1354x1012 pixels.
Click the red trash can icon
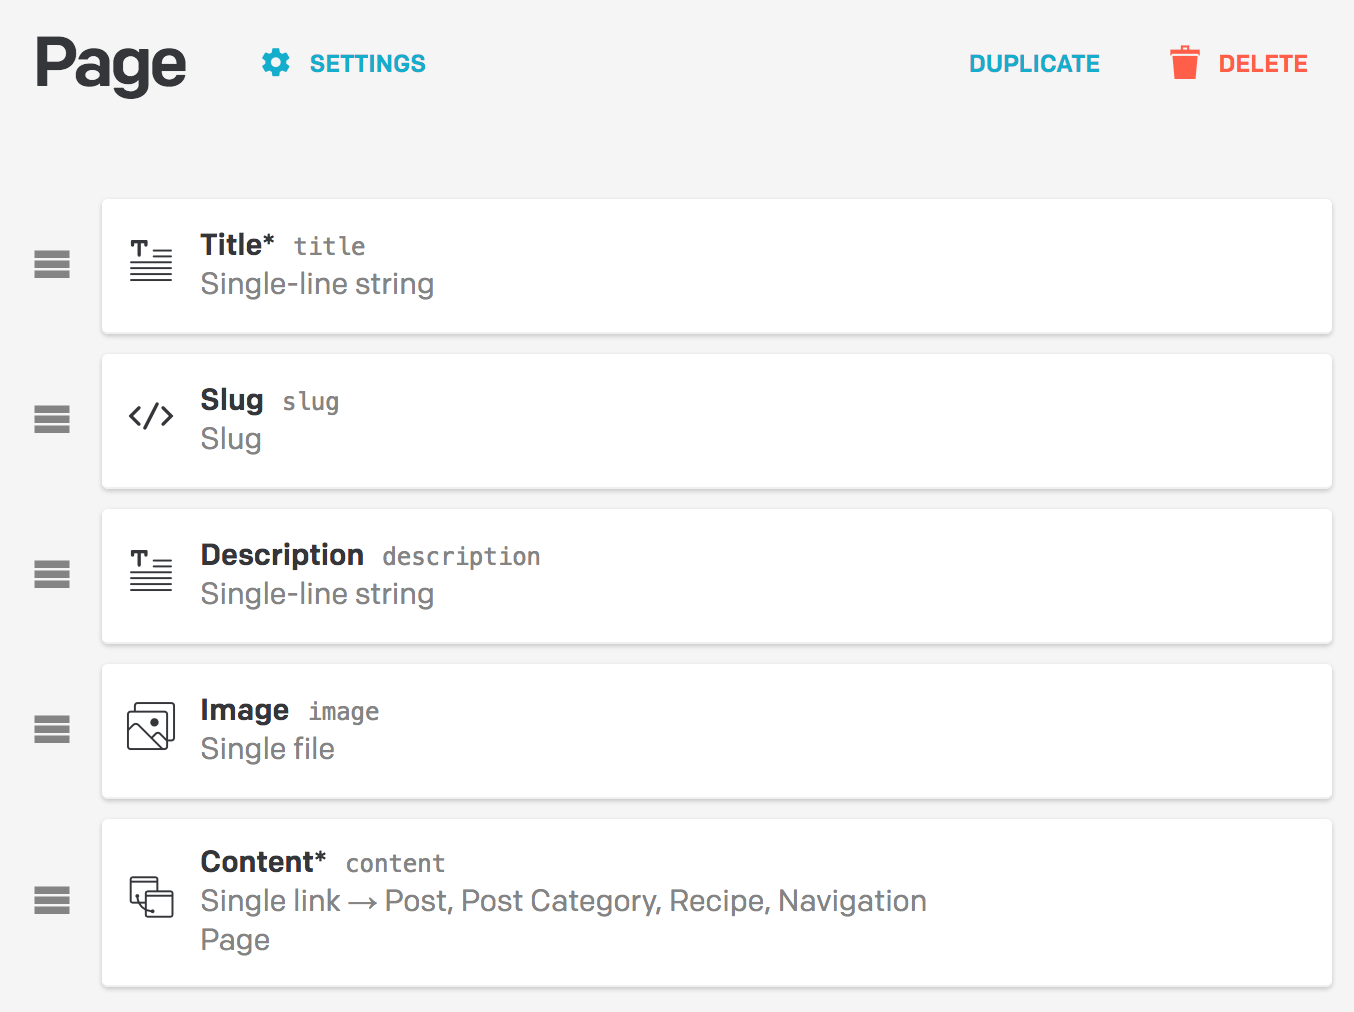(1184, 63)
